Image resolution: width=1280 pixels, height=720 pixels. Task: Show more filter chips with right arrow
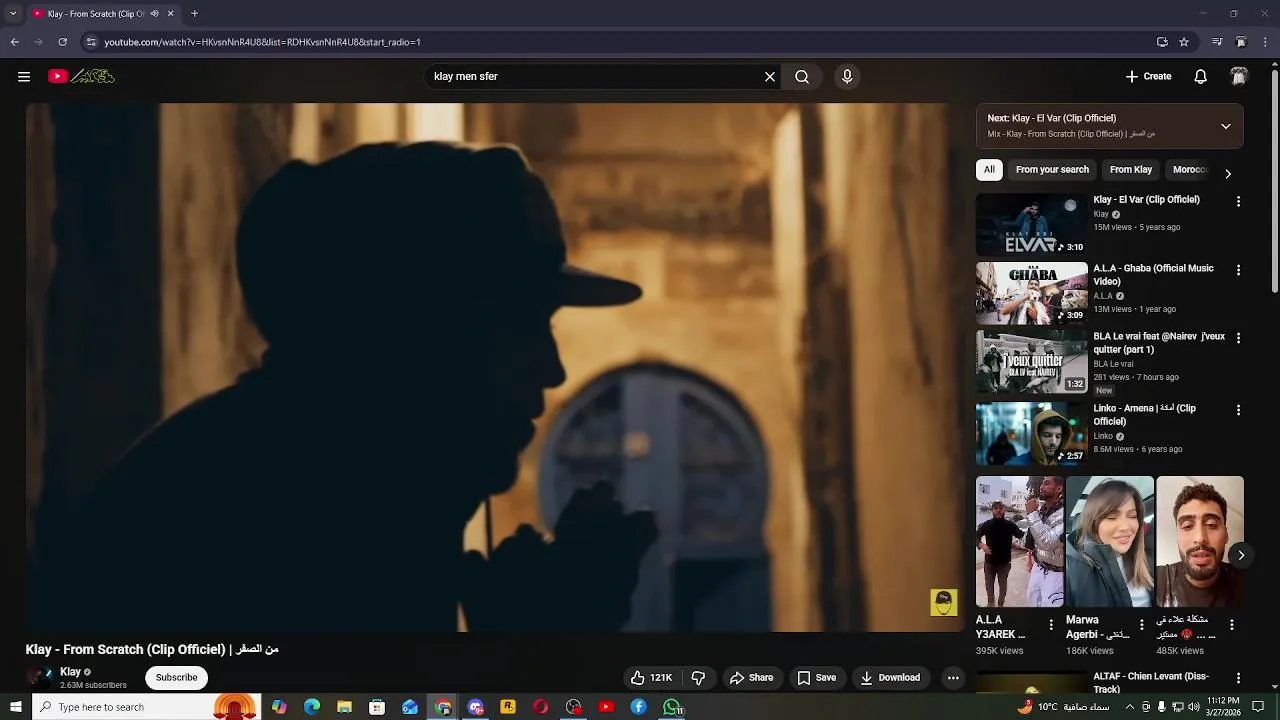click(1228, 173)
